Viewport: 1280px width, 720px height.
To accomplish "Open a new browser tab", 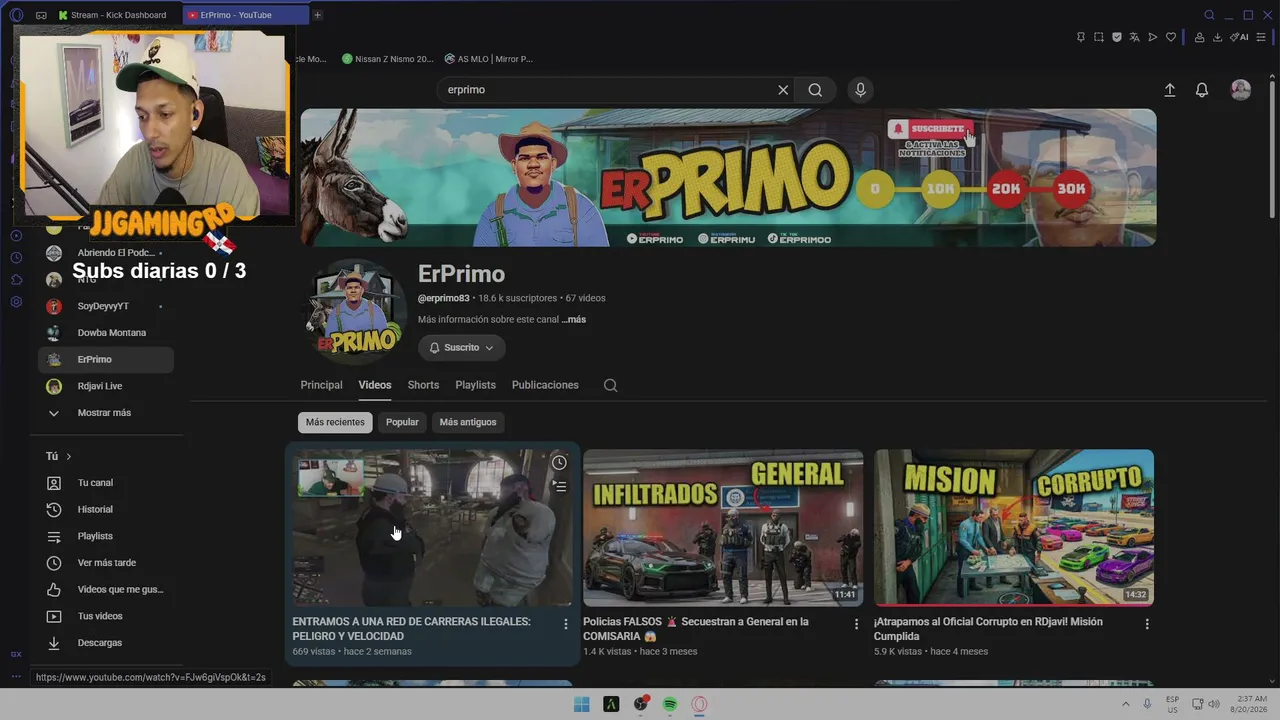I will (317, 15).
